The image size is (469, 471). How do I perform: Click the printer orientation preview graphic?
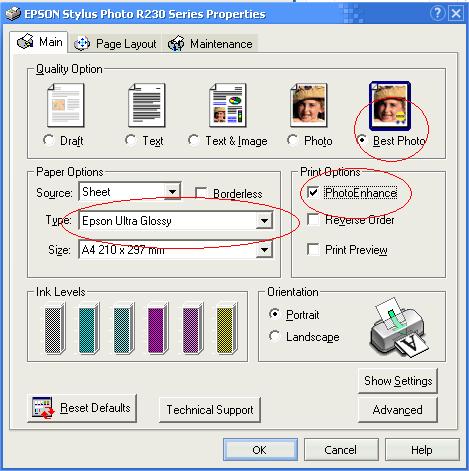click(x=399, y=328)
